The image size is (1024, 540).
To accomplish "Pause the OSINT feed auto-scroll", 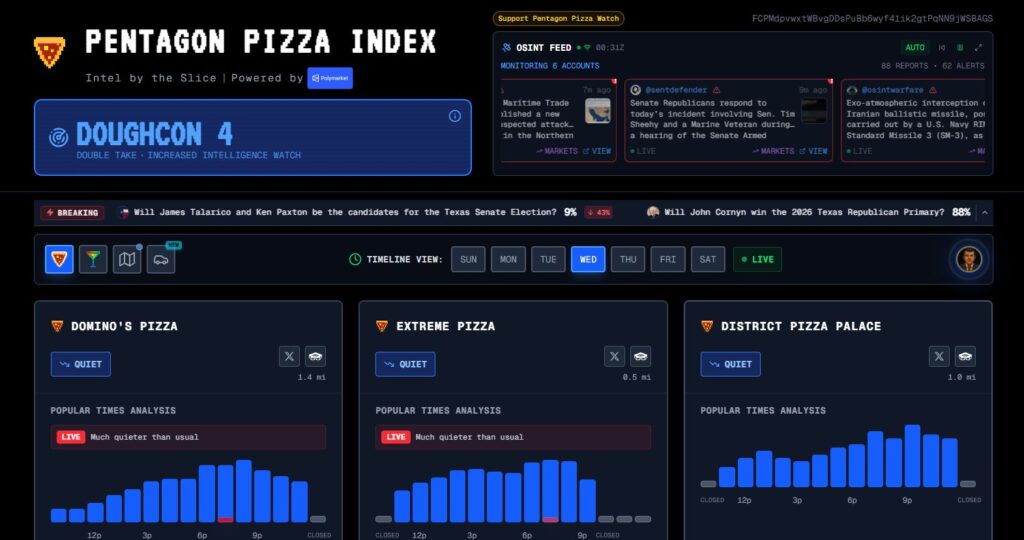I will (x=960, y=47).
